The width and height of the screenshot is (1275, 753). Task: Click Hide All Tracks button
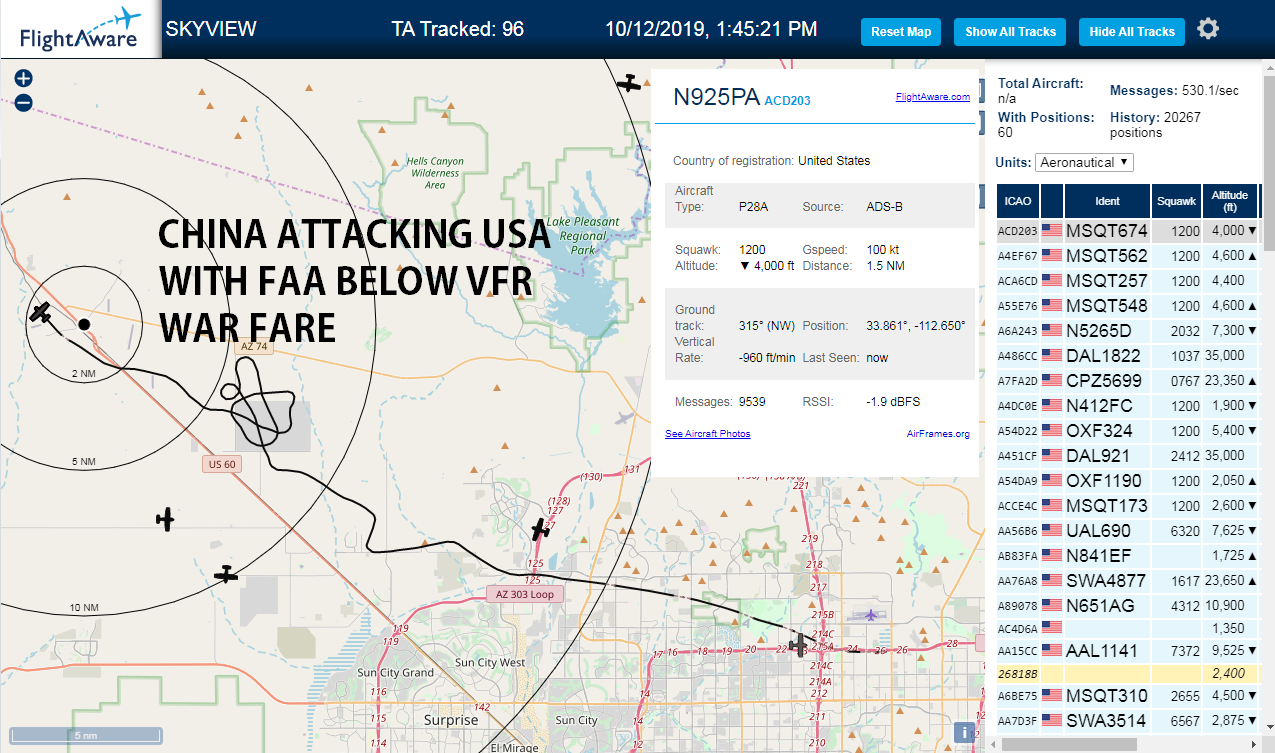coord(1132,32)
